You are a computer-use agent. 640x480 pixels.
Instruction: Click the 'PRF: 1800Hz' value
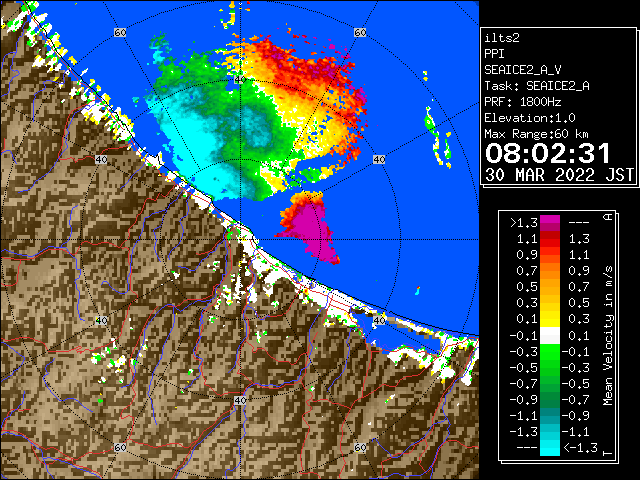(x=523, y=102)
